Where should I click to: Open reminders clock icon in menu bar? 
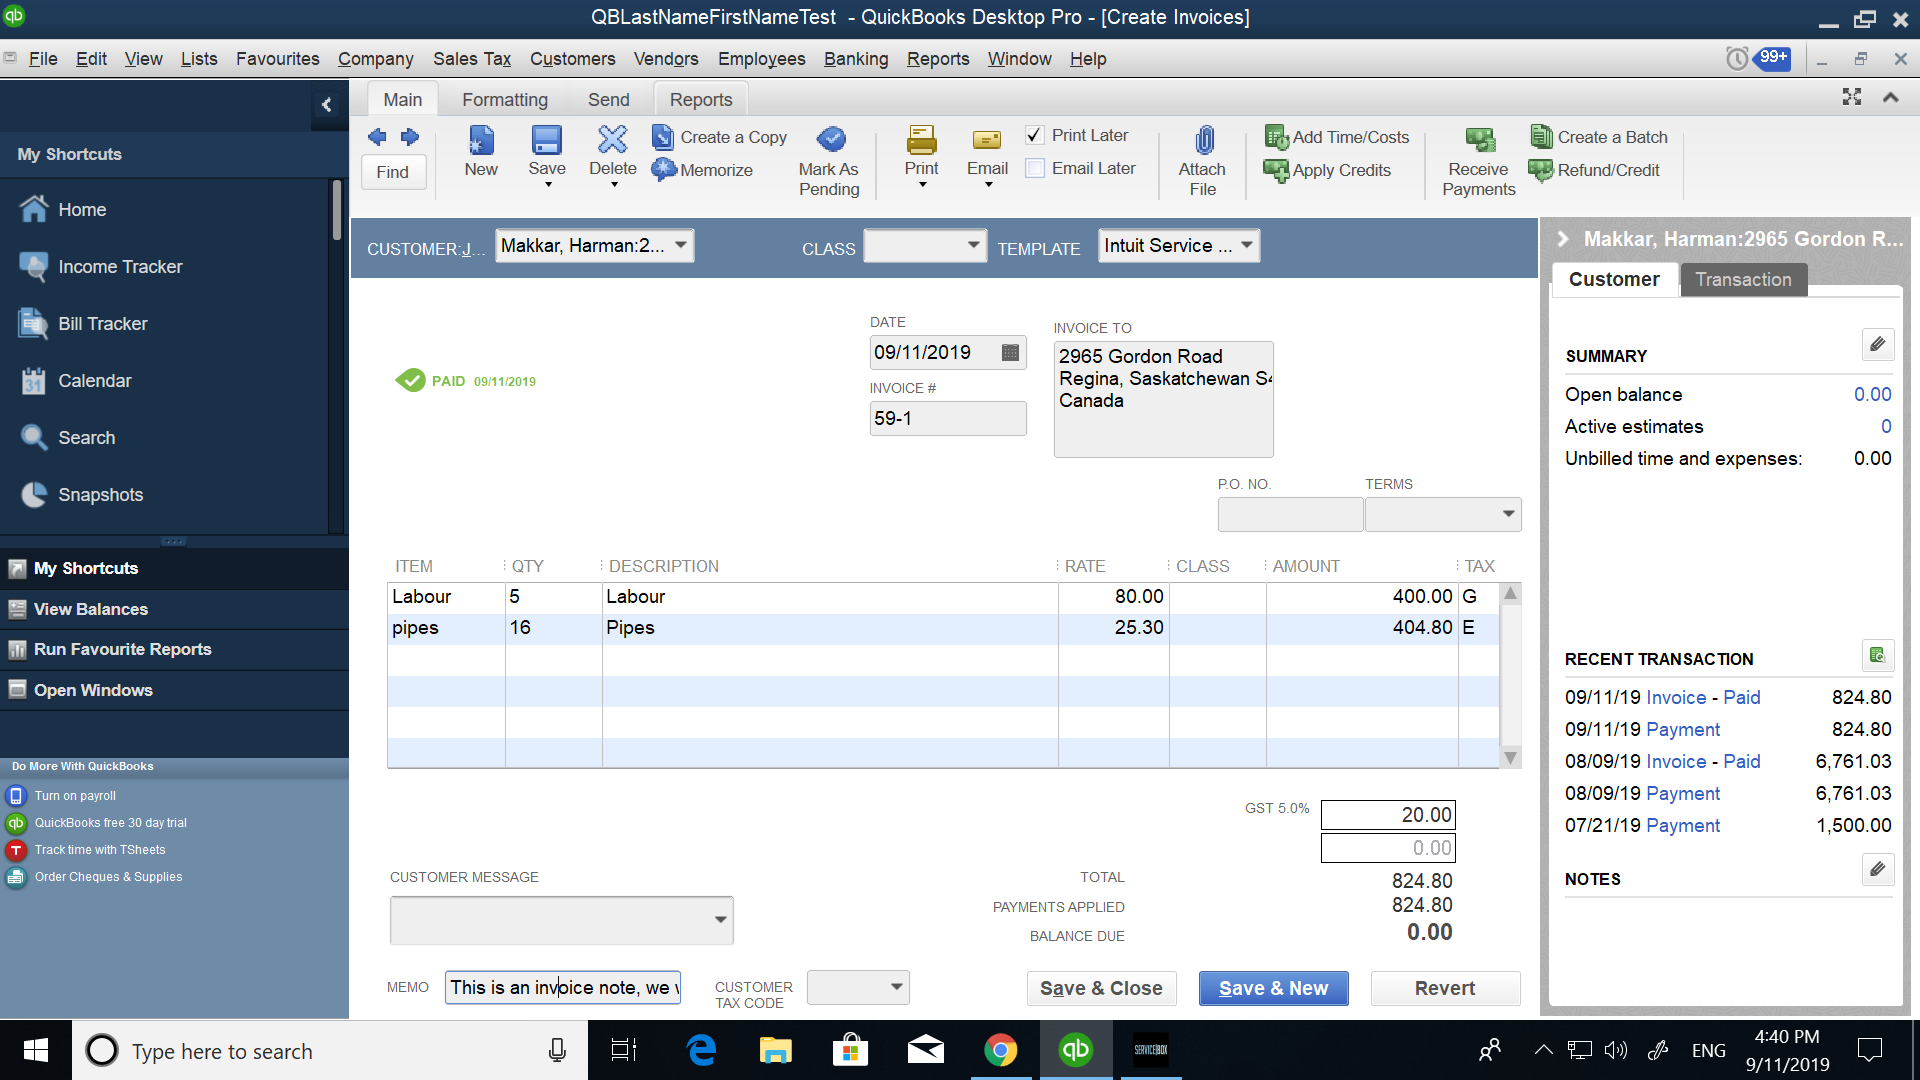[1738, 59]
